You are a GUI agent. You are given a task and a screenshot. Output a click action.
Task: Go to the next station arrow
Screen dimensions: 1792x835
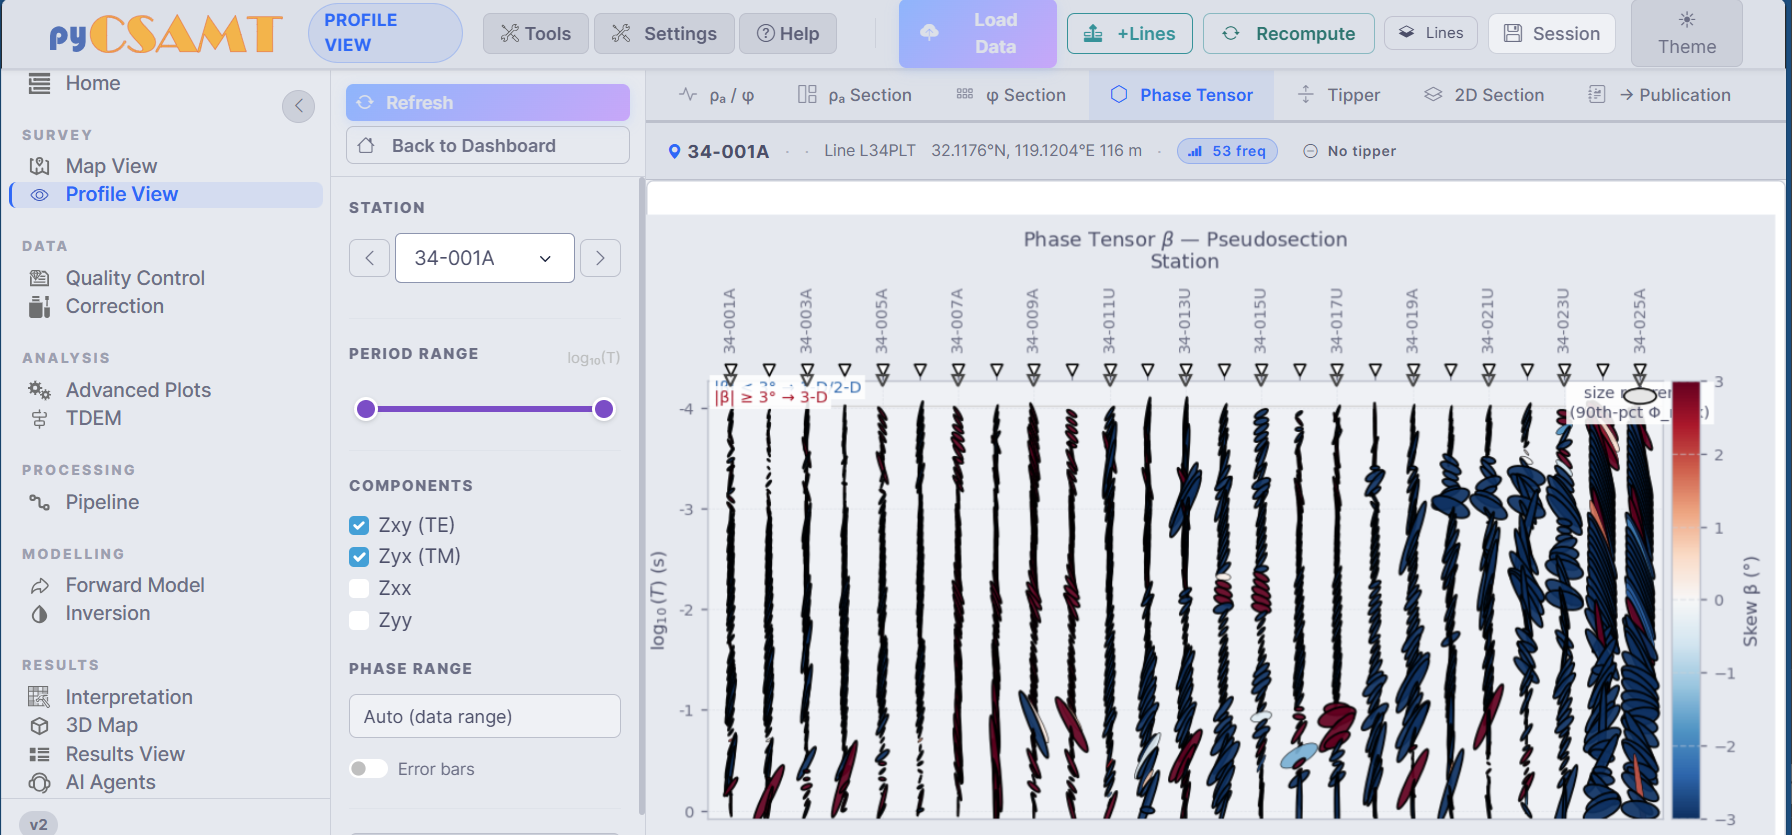point(600,258)
